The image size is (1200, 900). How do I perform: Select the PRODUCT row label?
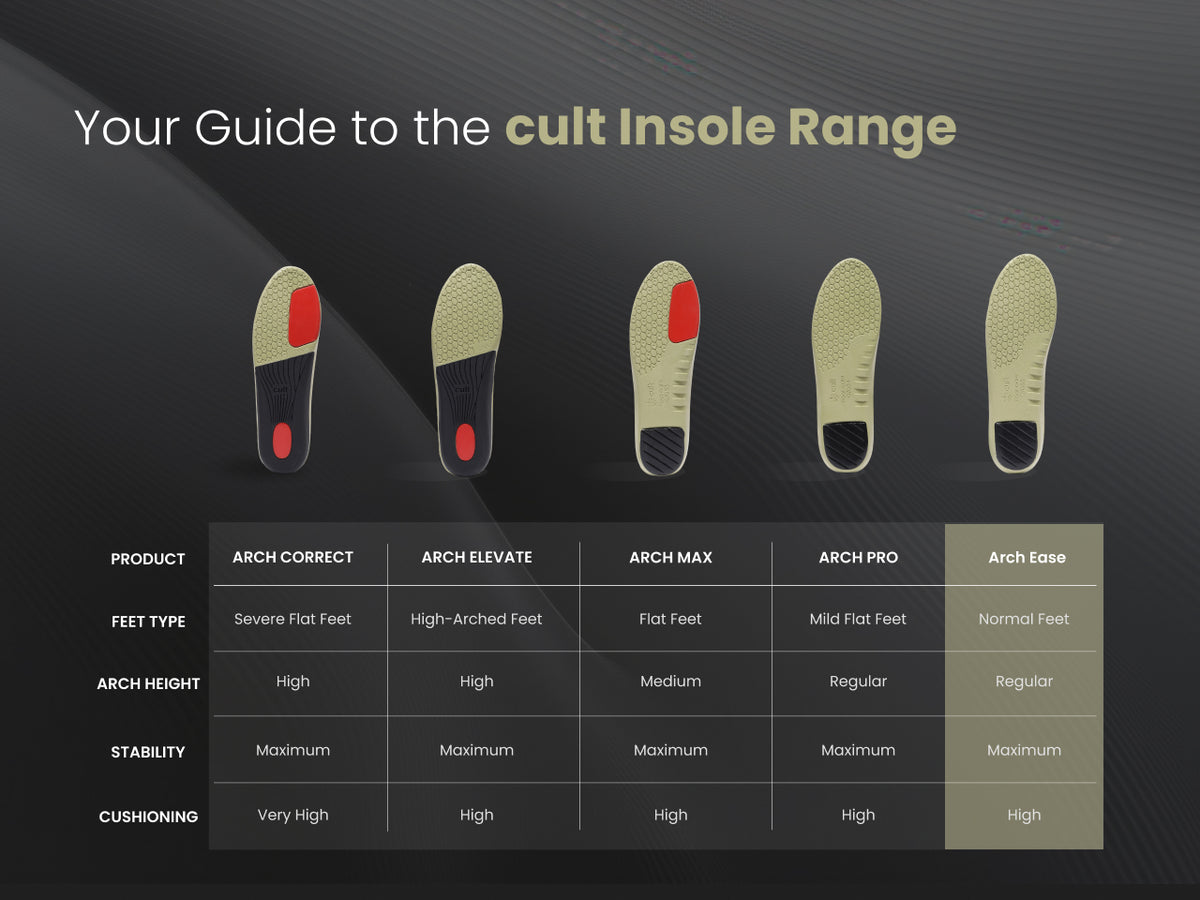pos(148,559)
